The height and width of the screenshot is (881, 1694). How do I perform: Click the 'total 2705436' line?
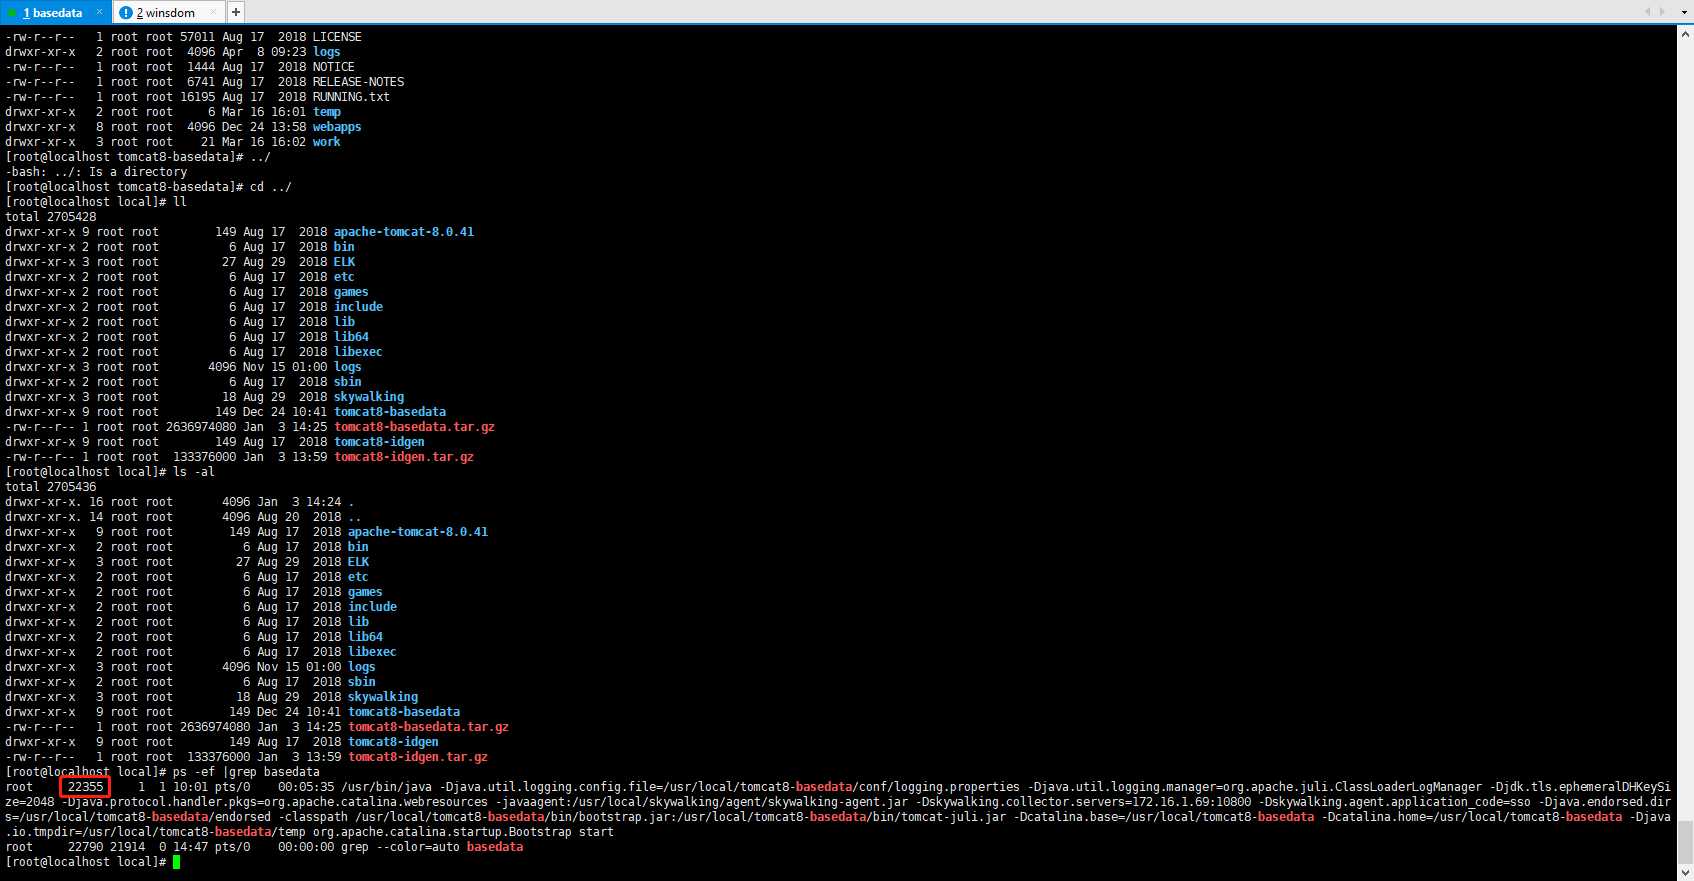(x=51, y=487)
